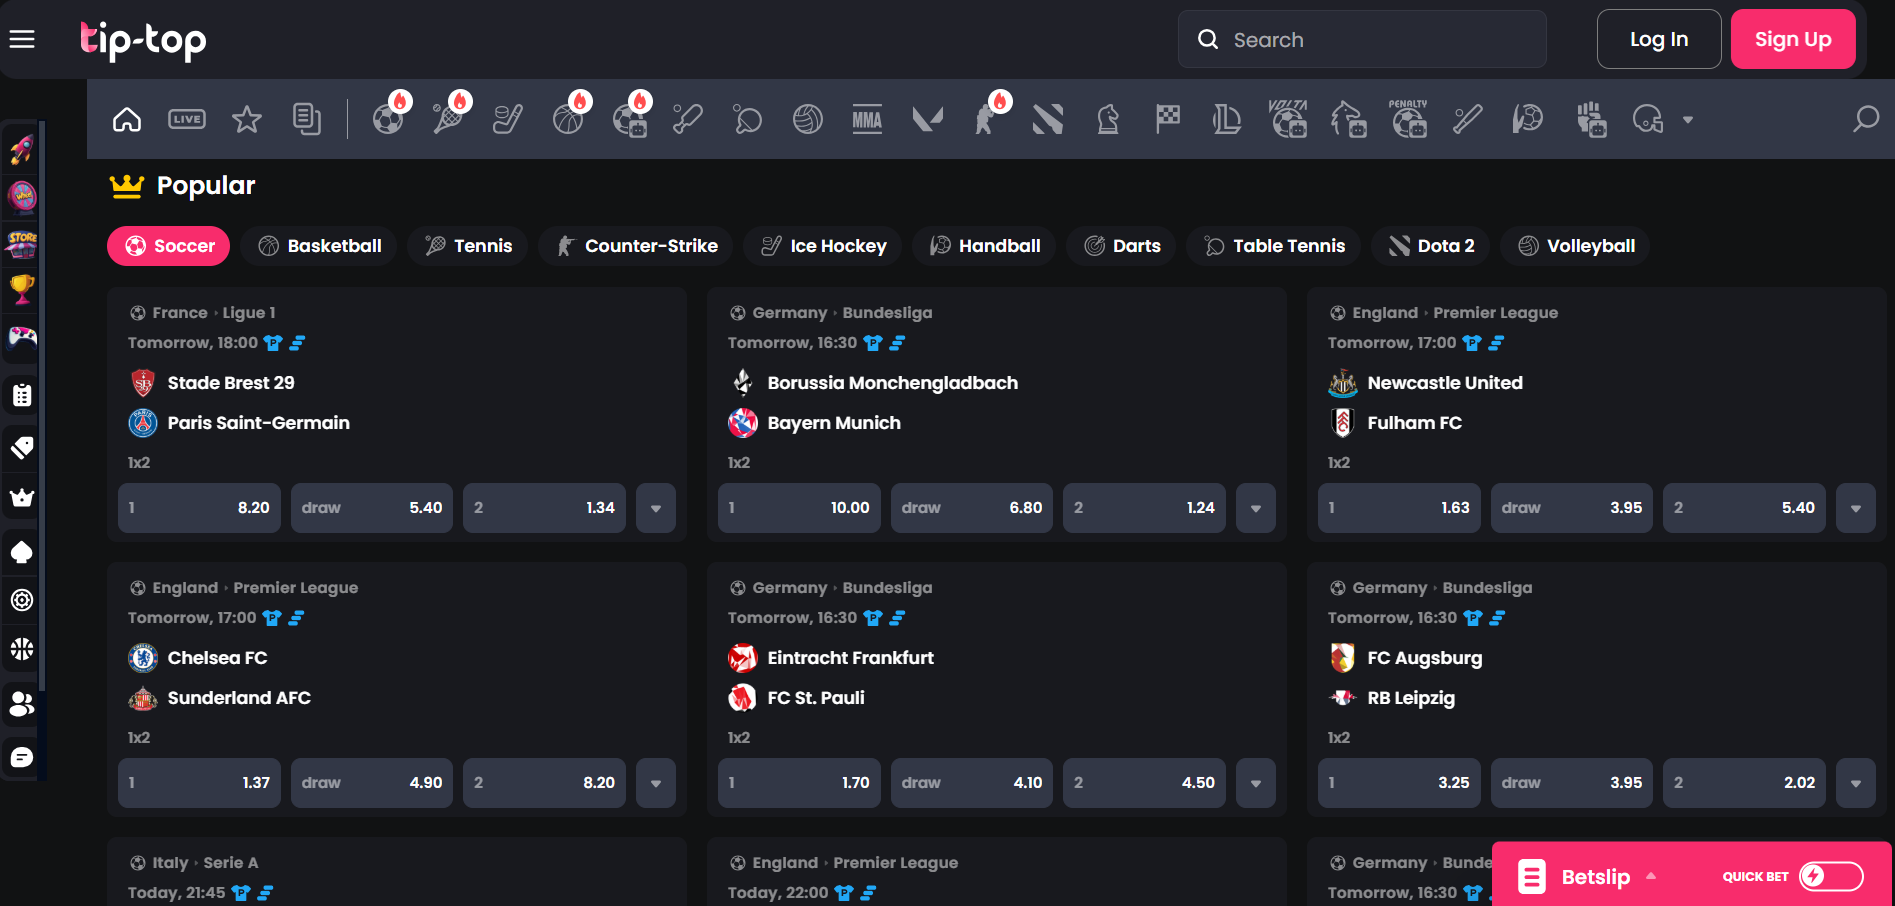This screenshot has width=1895, height=906.
Task: Bet on Chelsea FC win at 1.37
Action: click(x=199, y=783)
